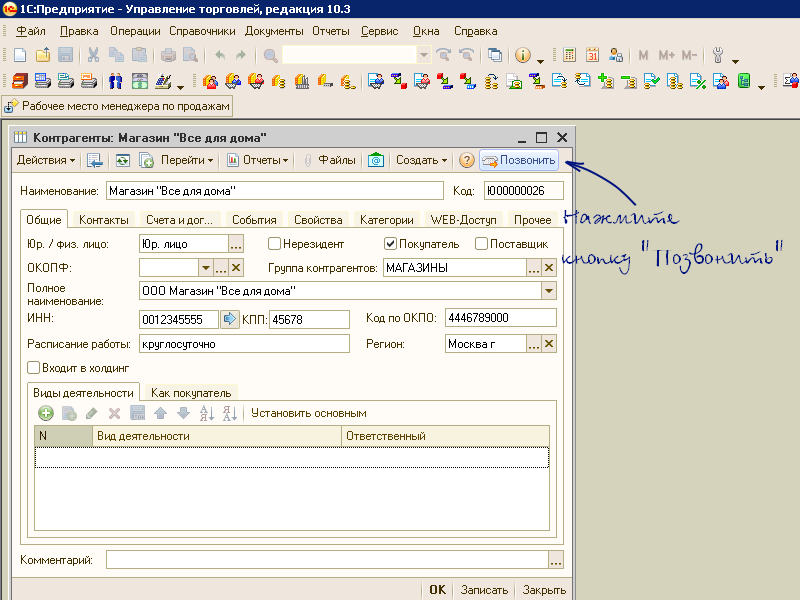Viewport: 800px width, 600px height.
Task: Click the Find magnifier icon in toolbar
Action: coord(270,55)
